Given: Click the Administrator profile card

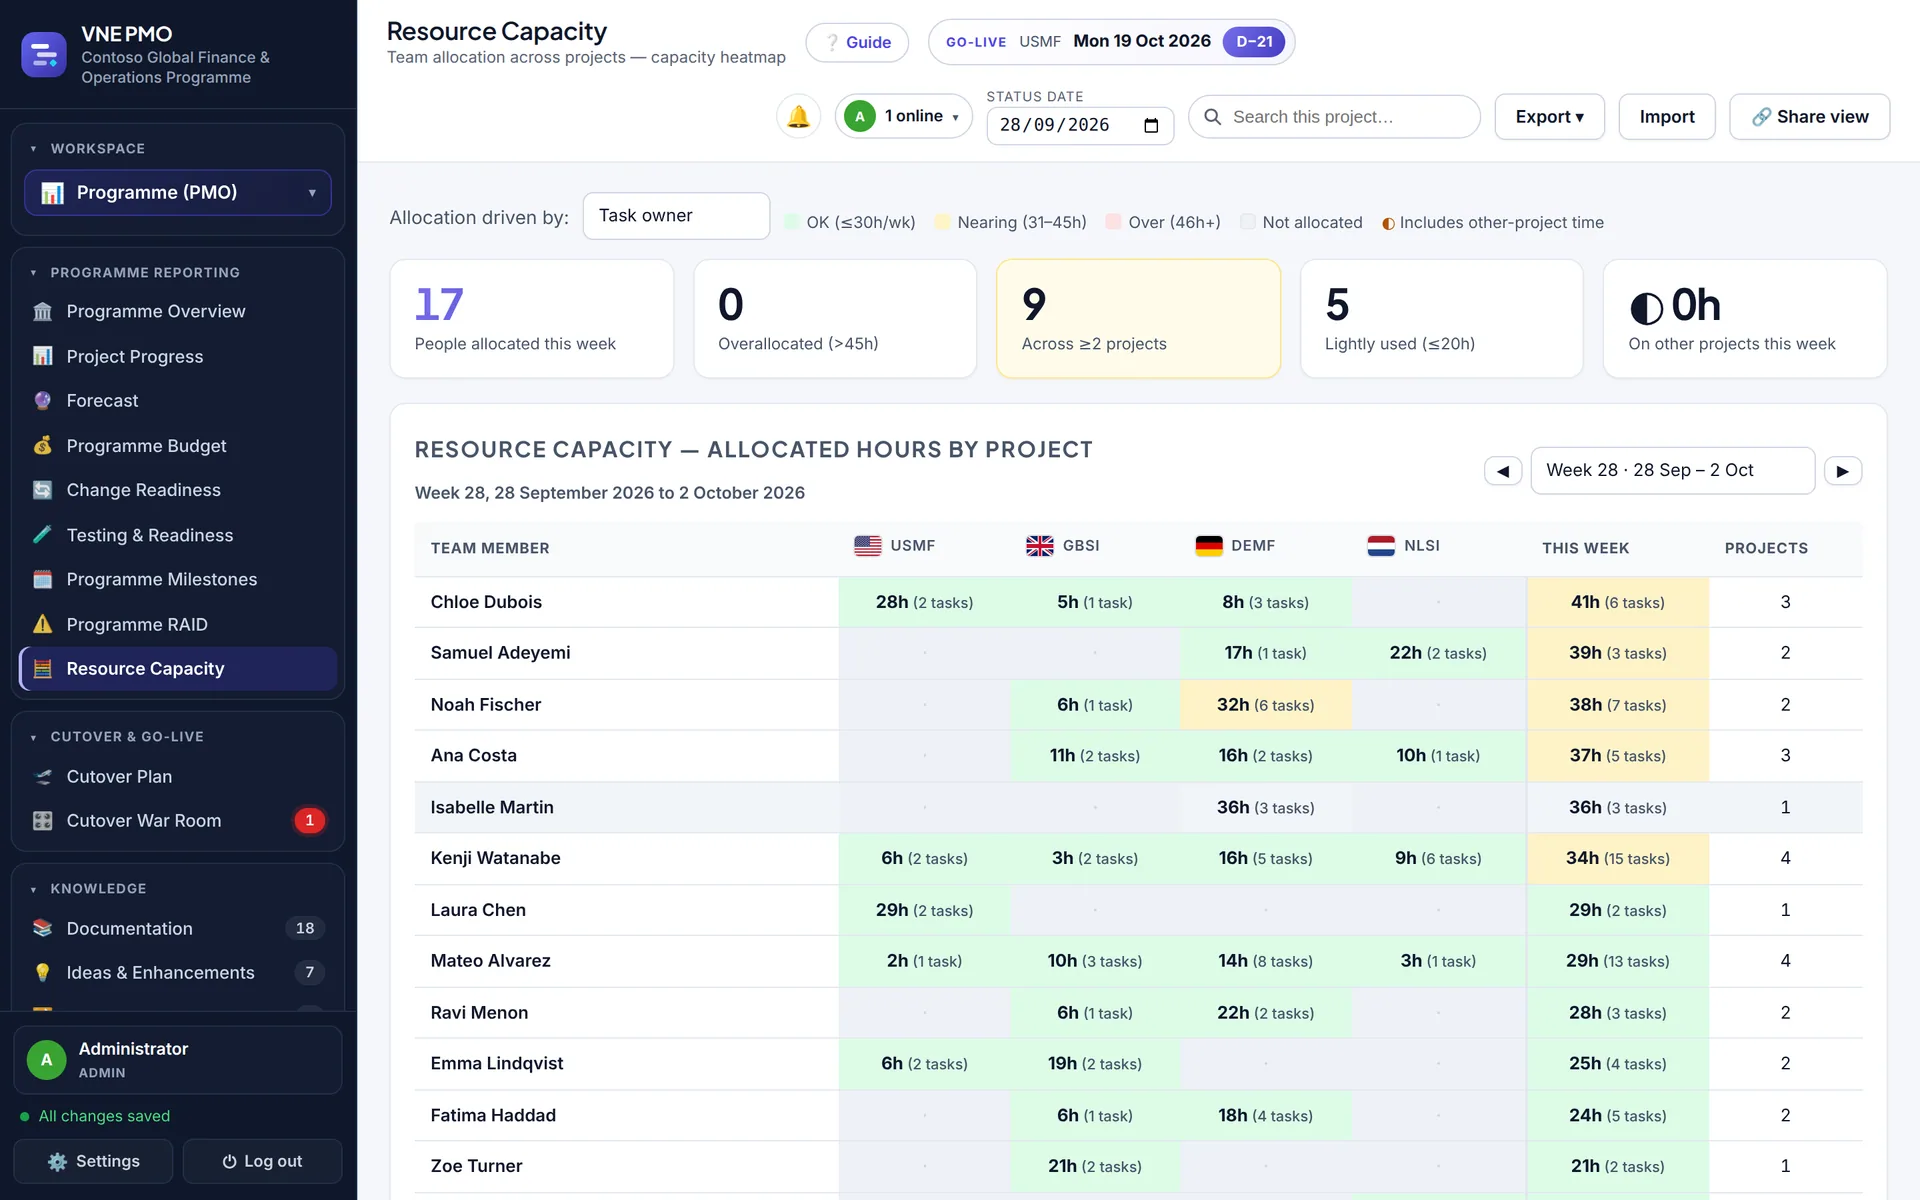Looking at the screenshot, I should coord(178,1060).
